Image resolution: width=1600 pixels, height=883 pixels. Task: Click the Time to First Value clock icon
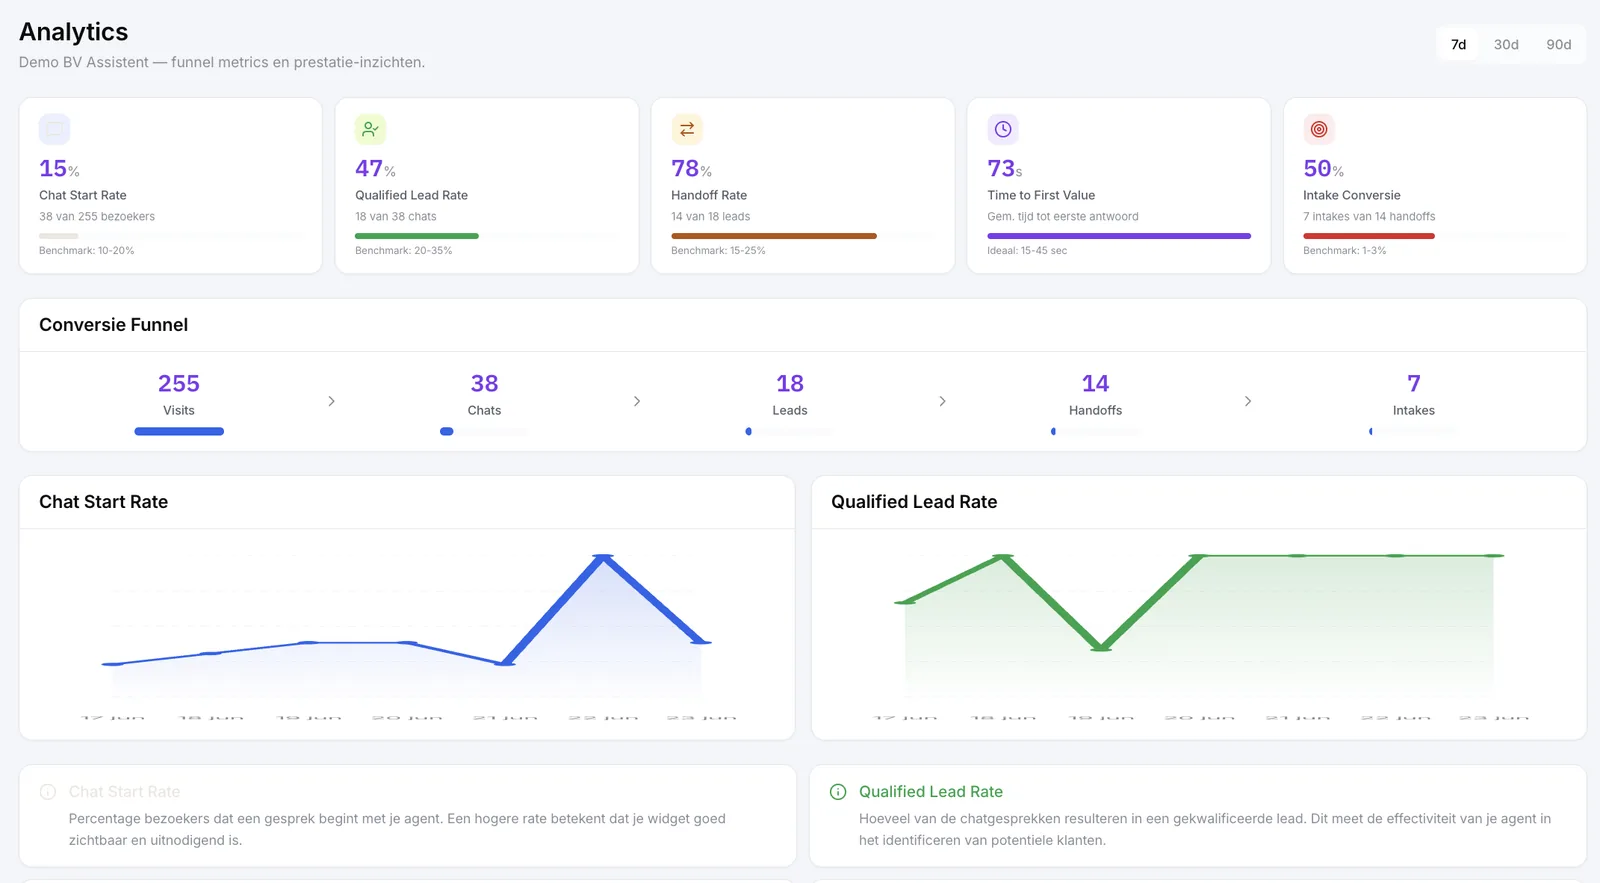point(1003,129)
